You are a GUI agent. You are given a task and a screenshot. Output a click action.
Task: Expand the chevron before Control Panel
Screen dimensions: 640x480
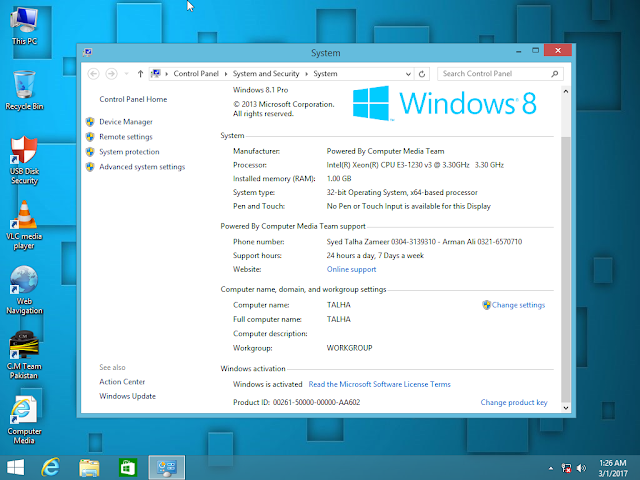pos(167,74)
